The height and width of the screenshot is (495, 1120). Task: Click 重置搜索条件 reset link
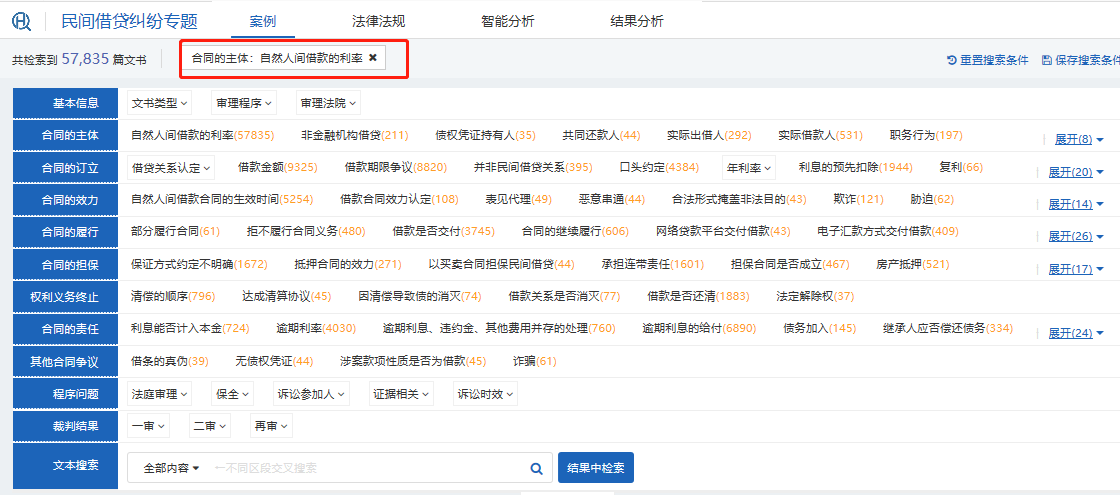pyautogui.click(x=987, y=60)
